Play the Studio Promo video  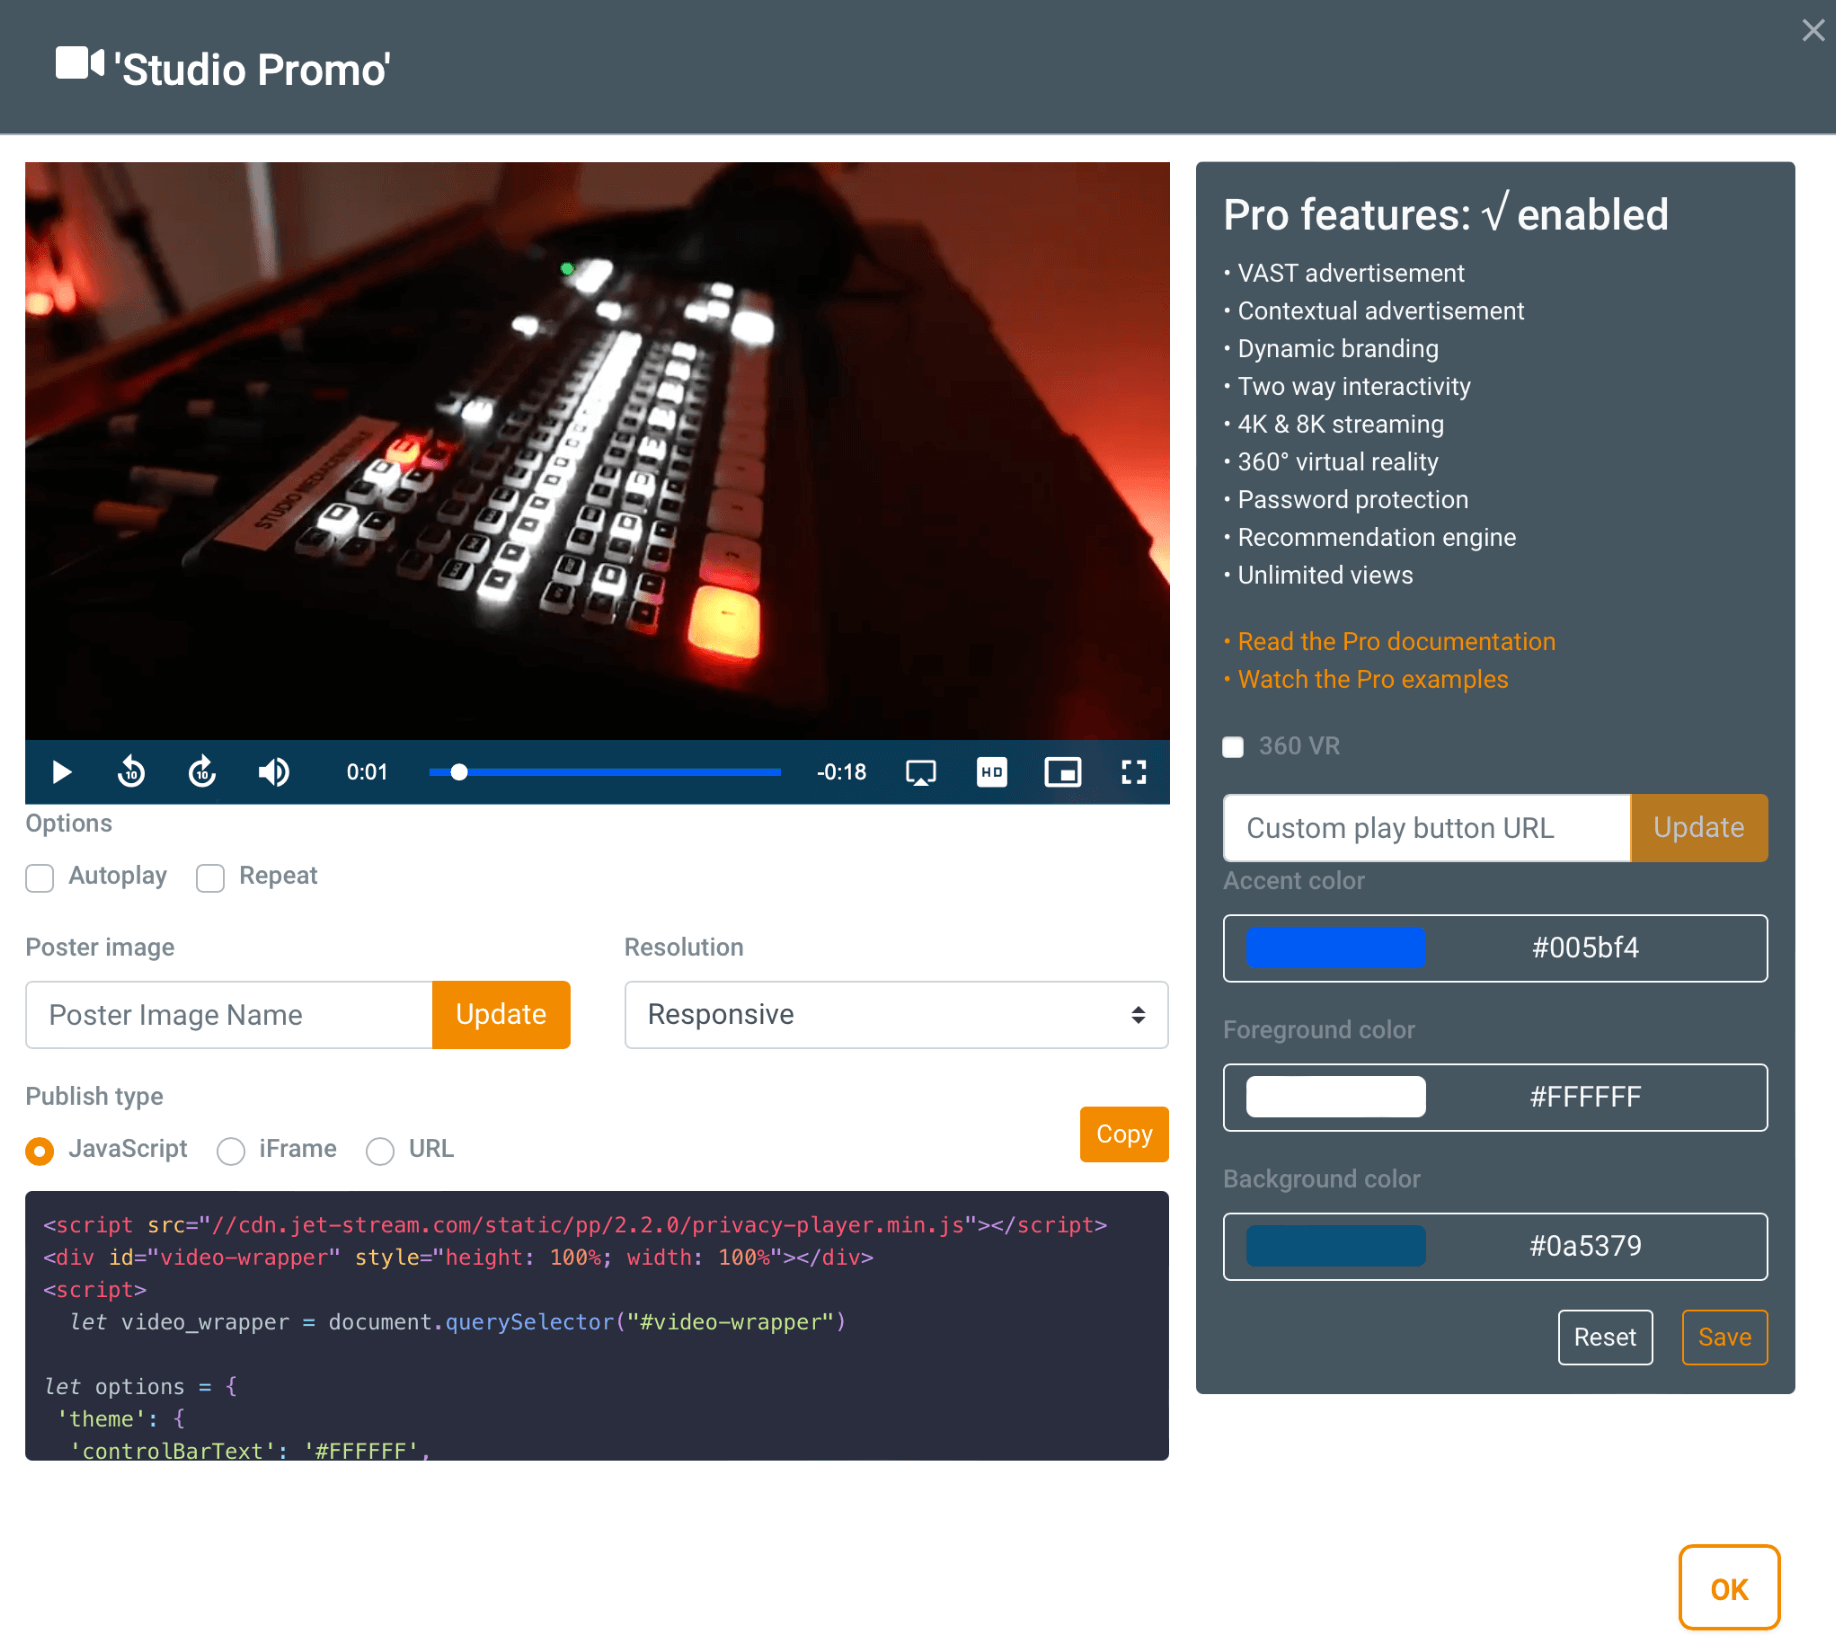pos(60,771)
